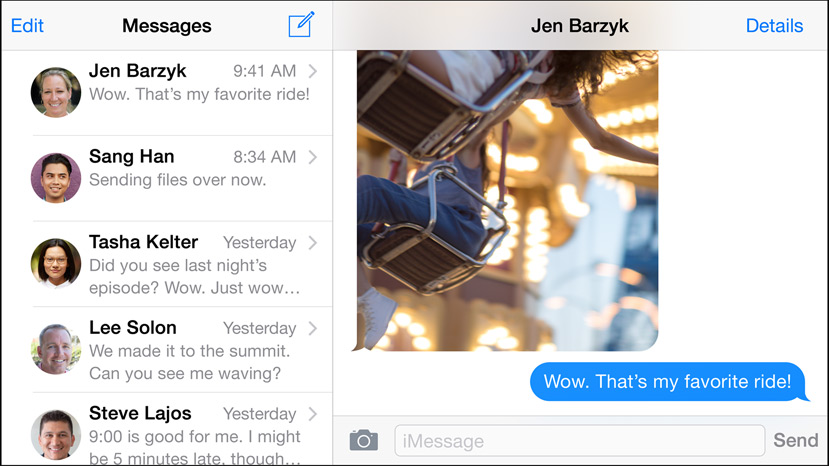
Task: Tap the blue "Wow. That's my favorite ride!" bubble
Action: [667, 382]
